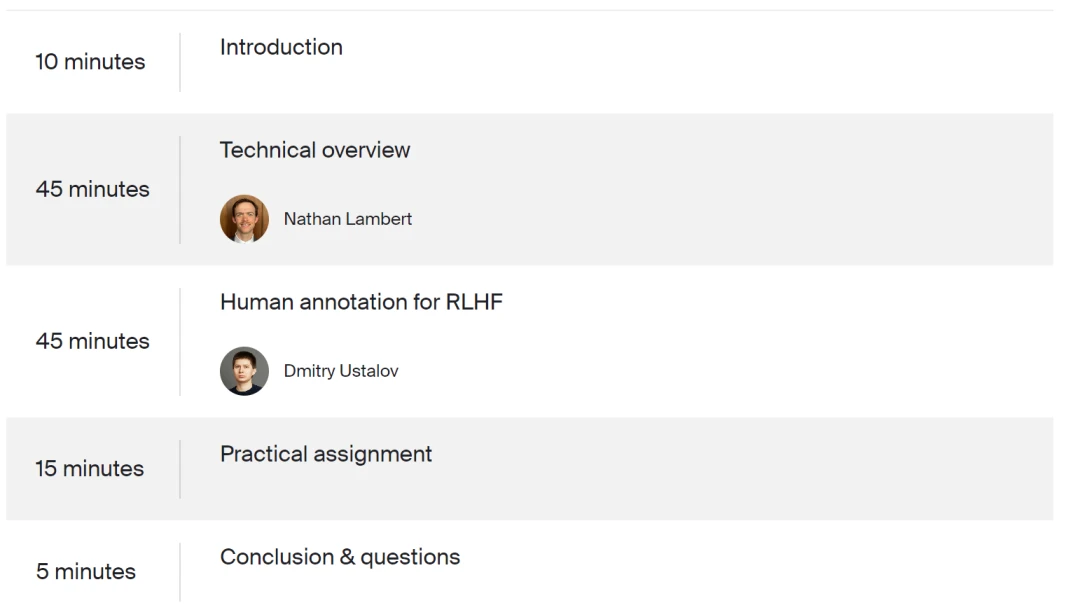
Task: Click Dmitry Ustalov's profile photo
Action: click(244, 371)
